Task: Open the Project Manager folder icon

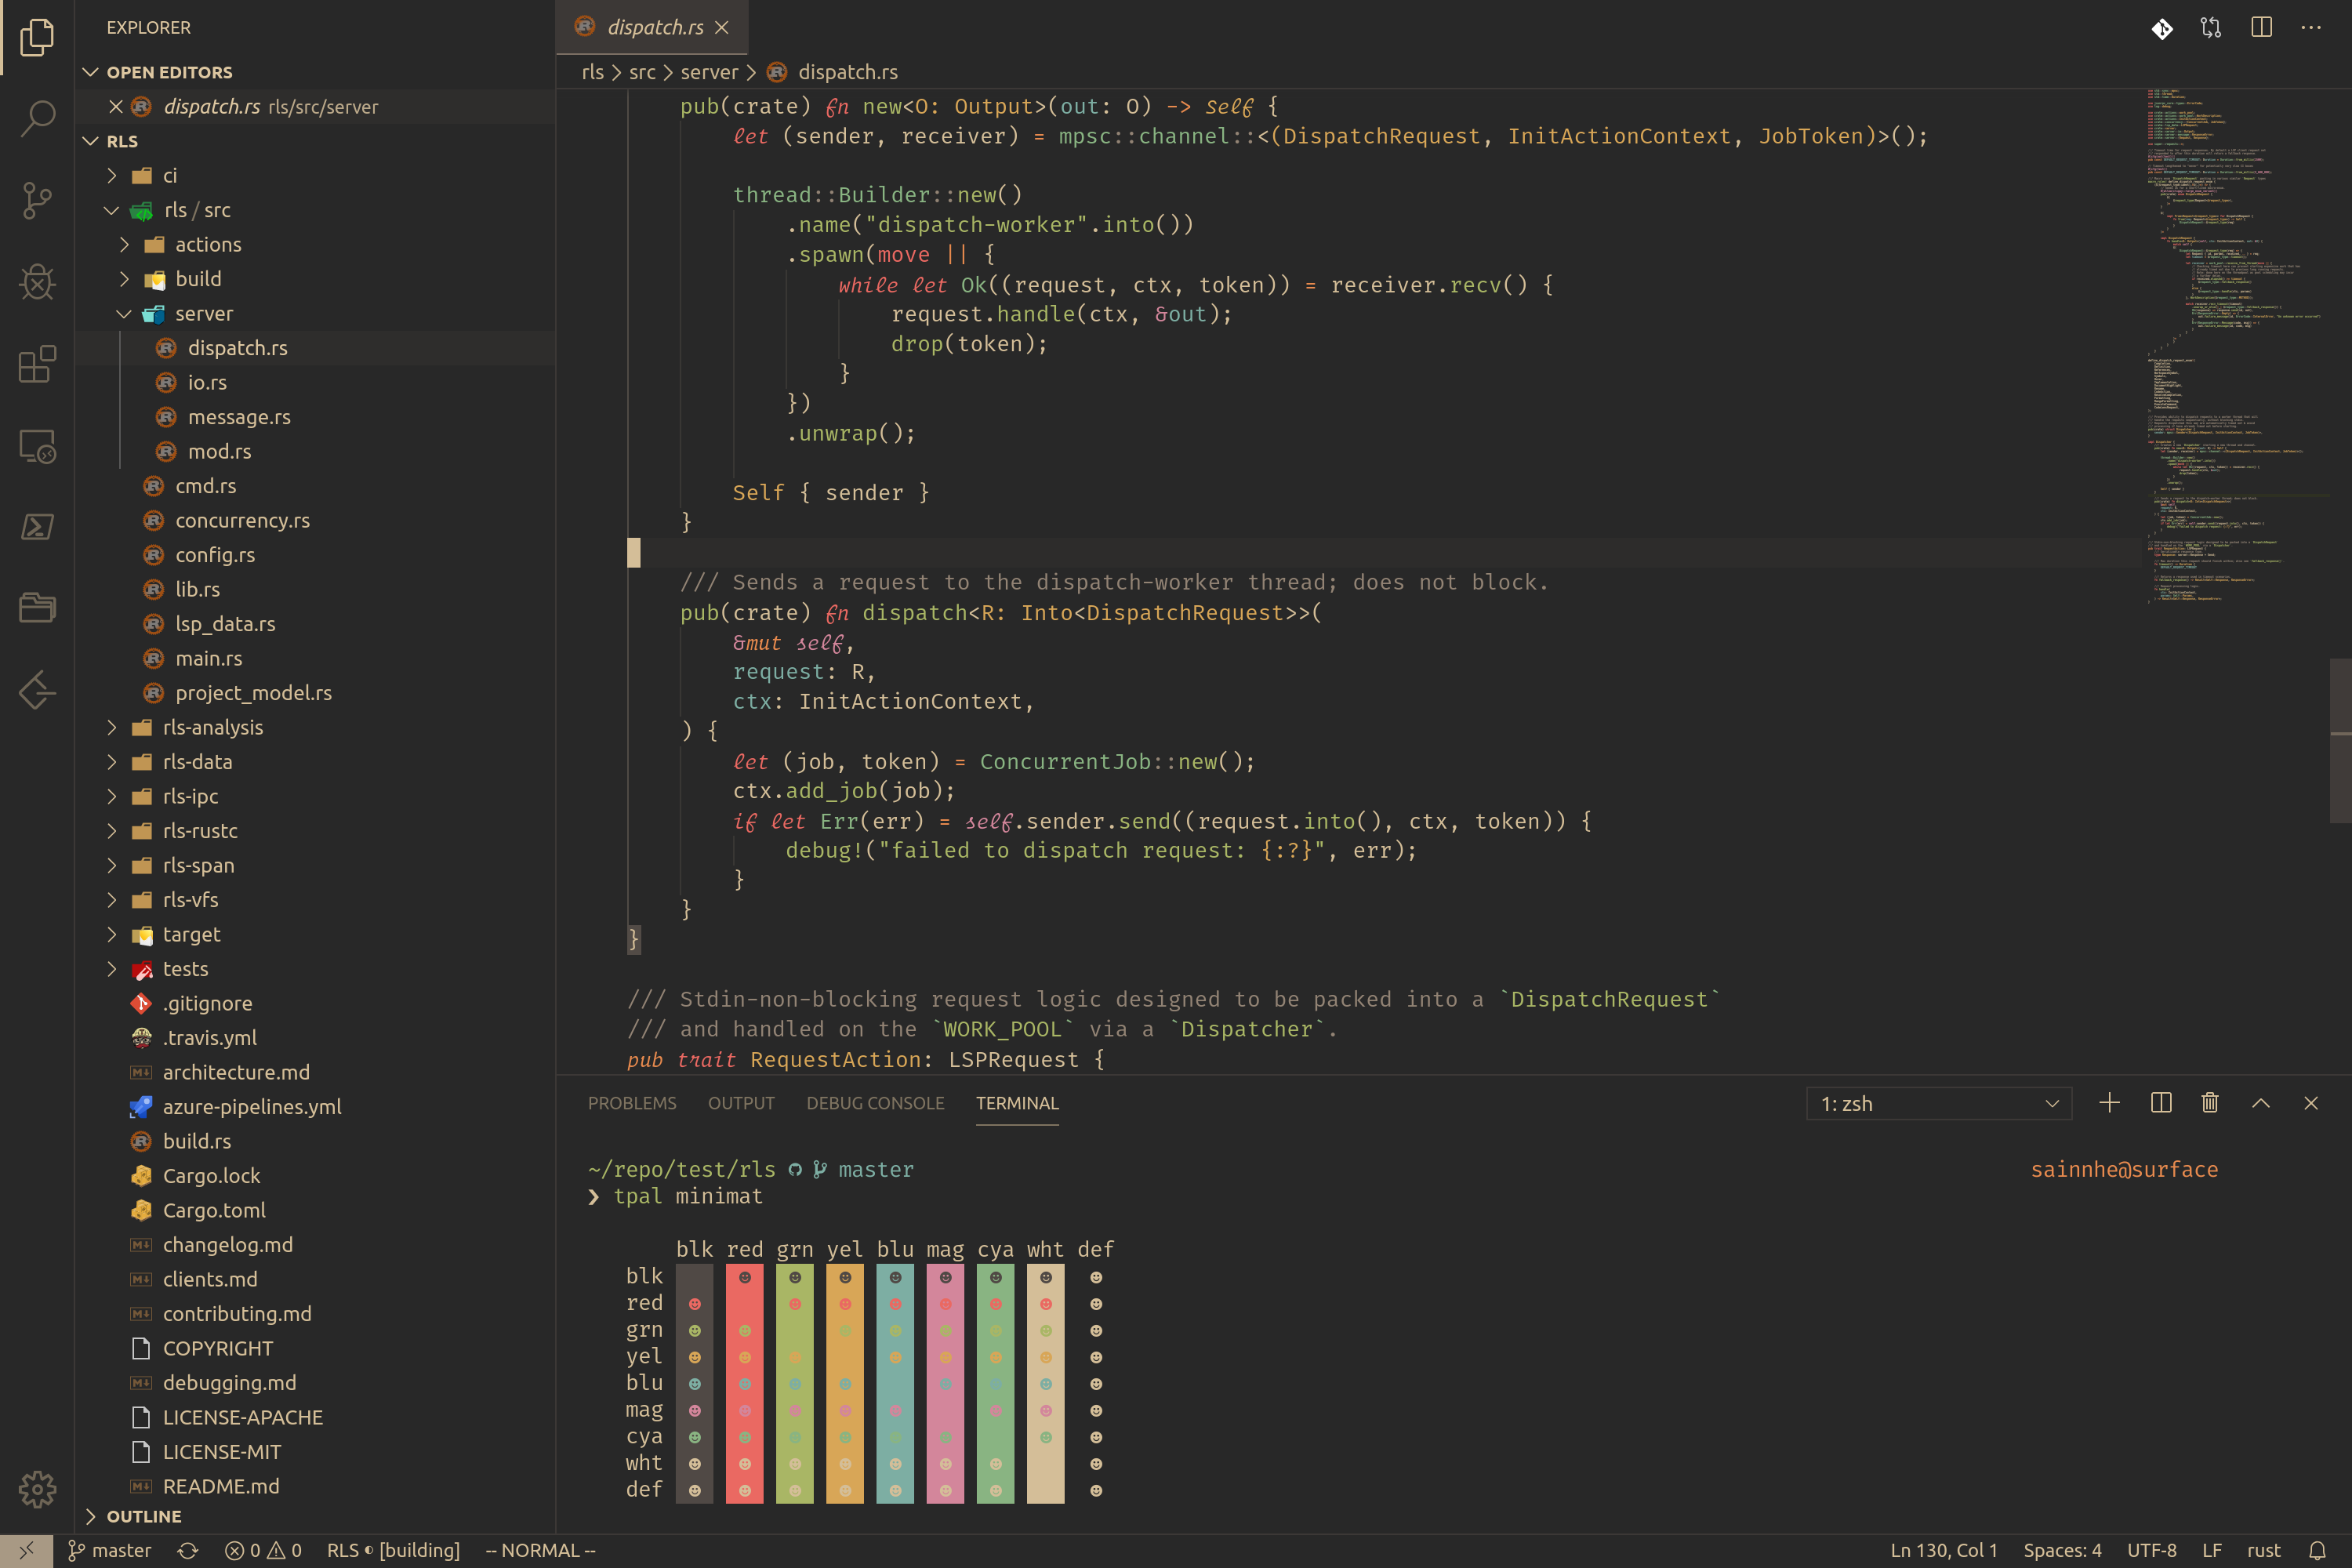Action: click(x=37, y=608)
